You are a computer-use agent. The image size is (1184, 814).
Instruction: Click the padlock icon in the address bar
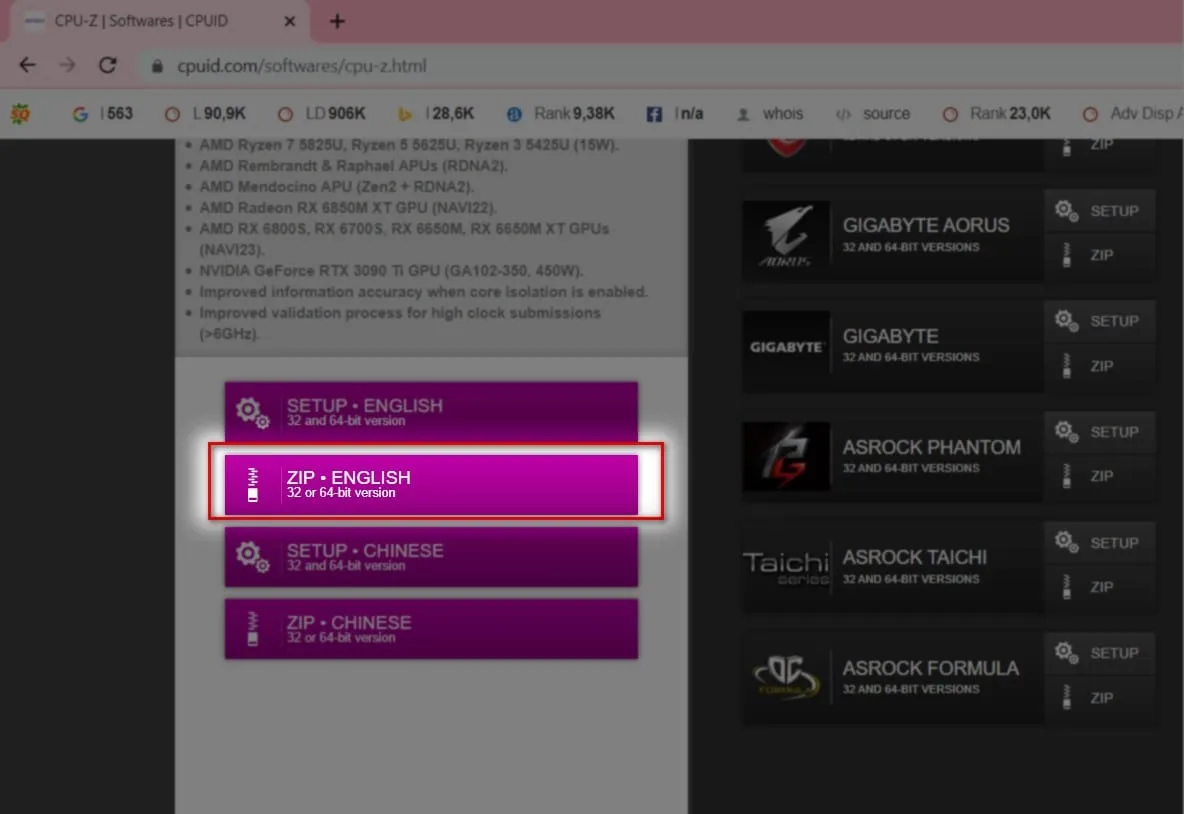(156, 65)
